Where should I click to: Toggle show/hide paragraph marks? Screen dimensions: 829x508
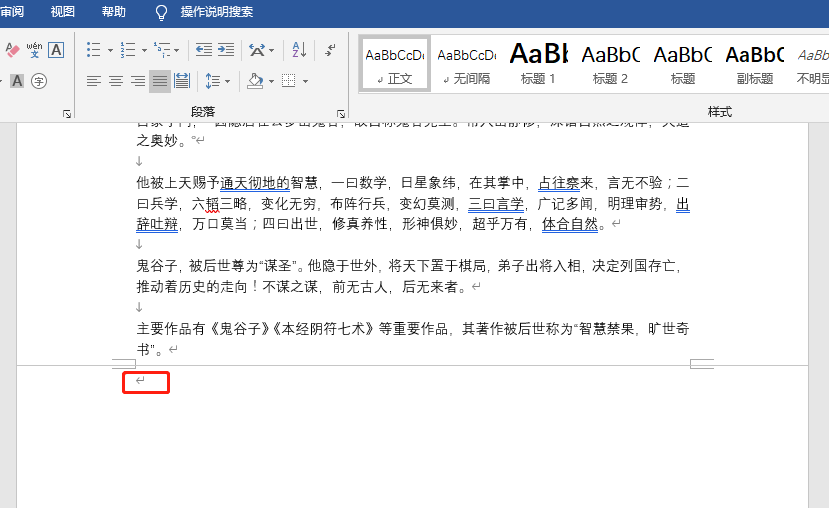tap(330, 48)
